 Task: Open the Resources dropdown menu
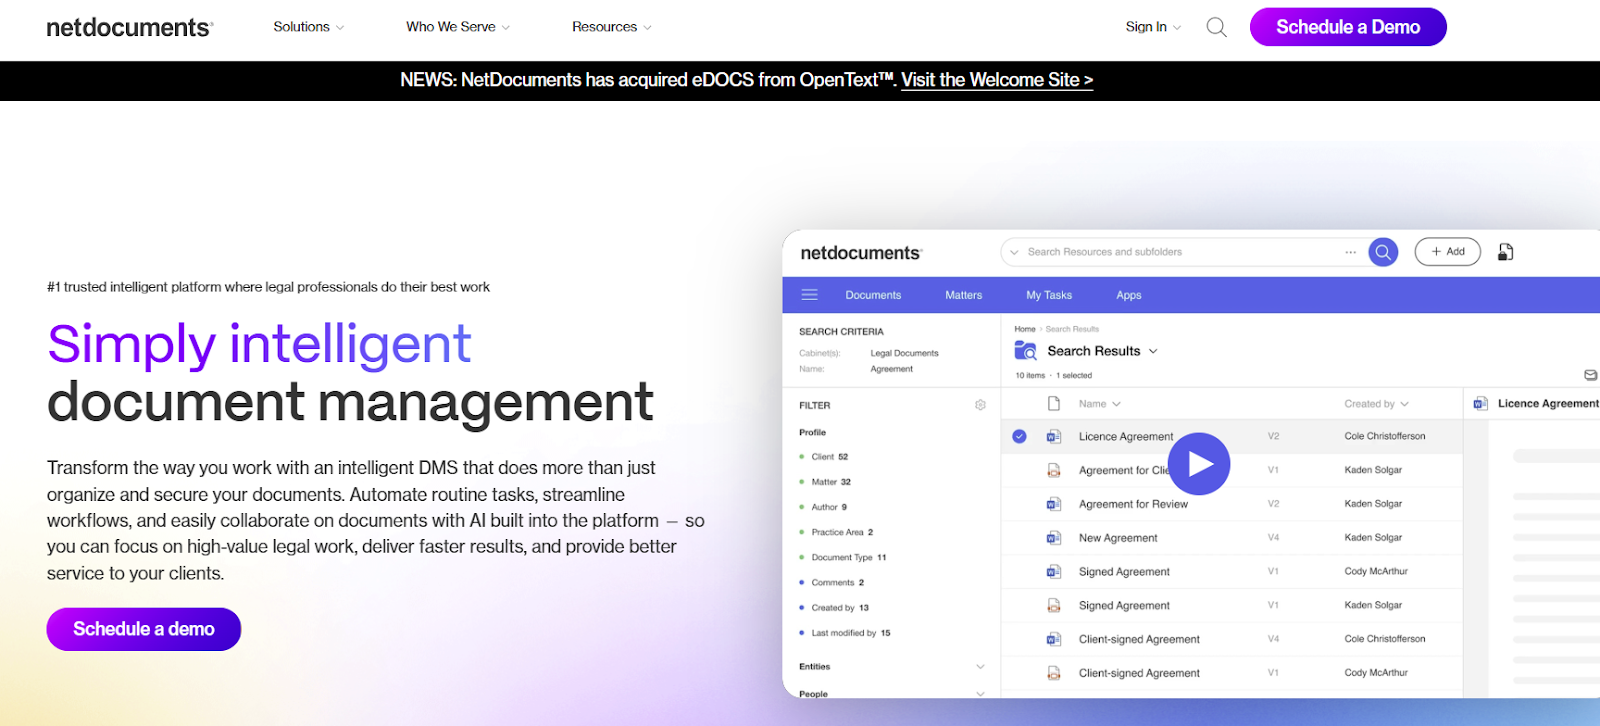coord(612,27)
